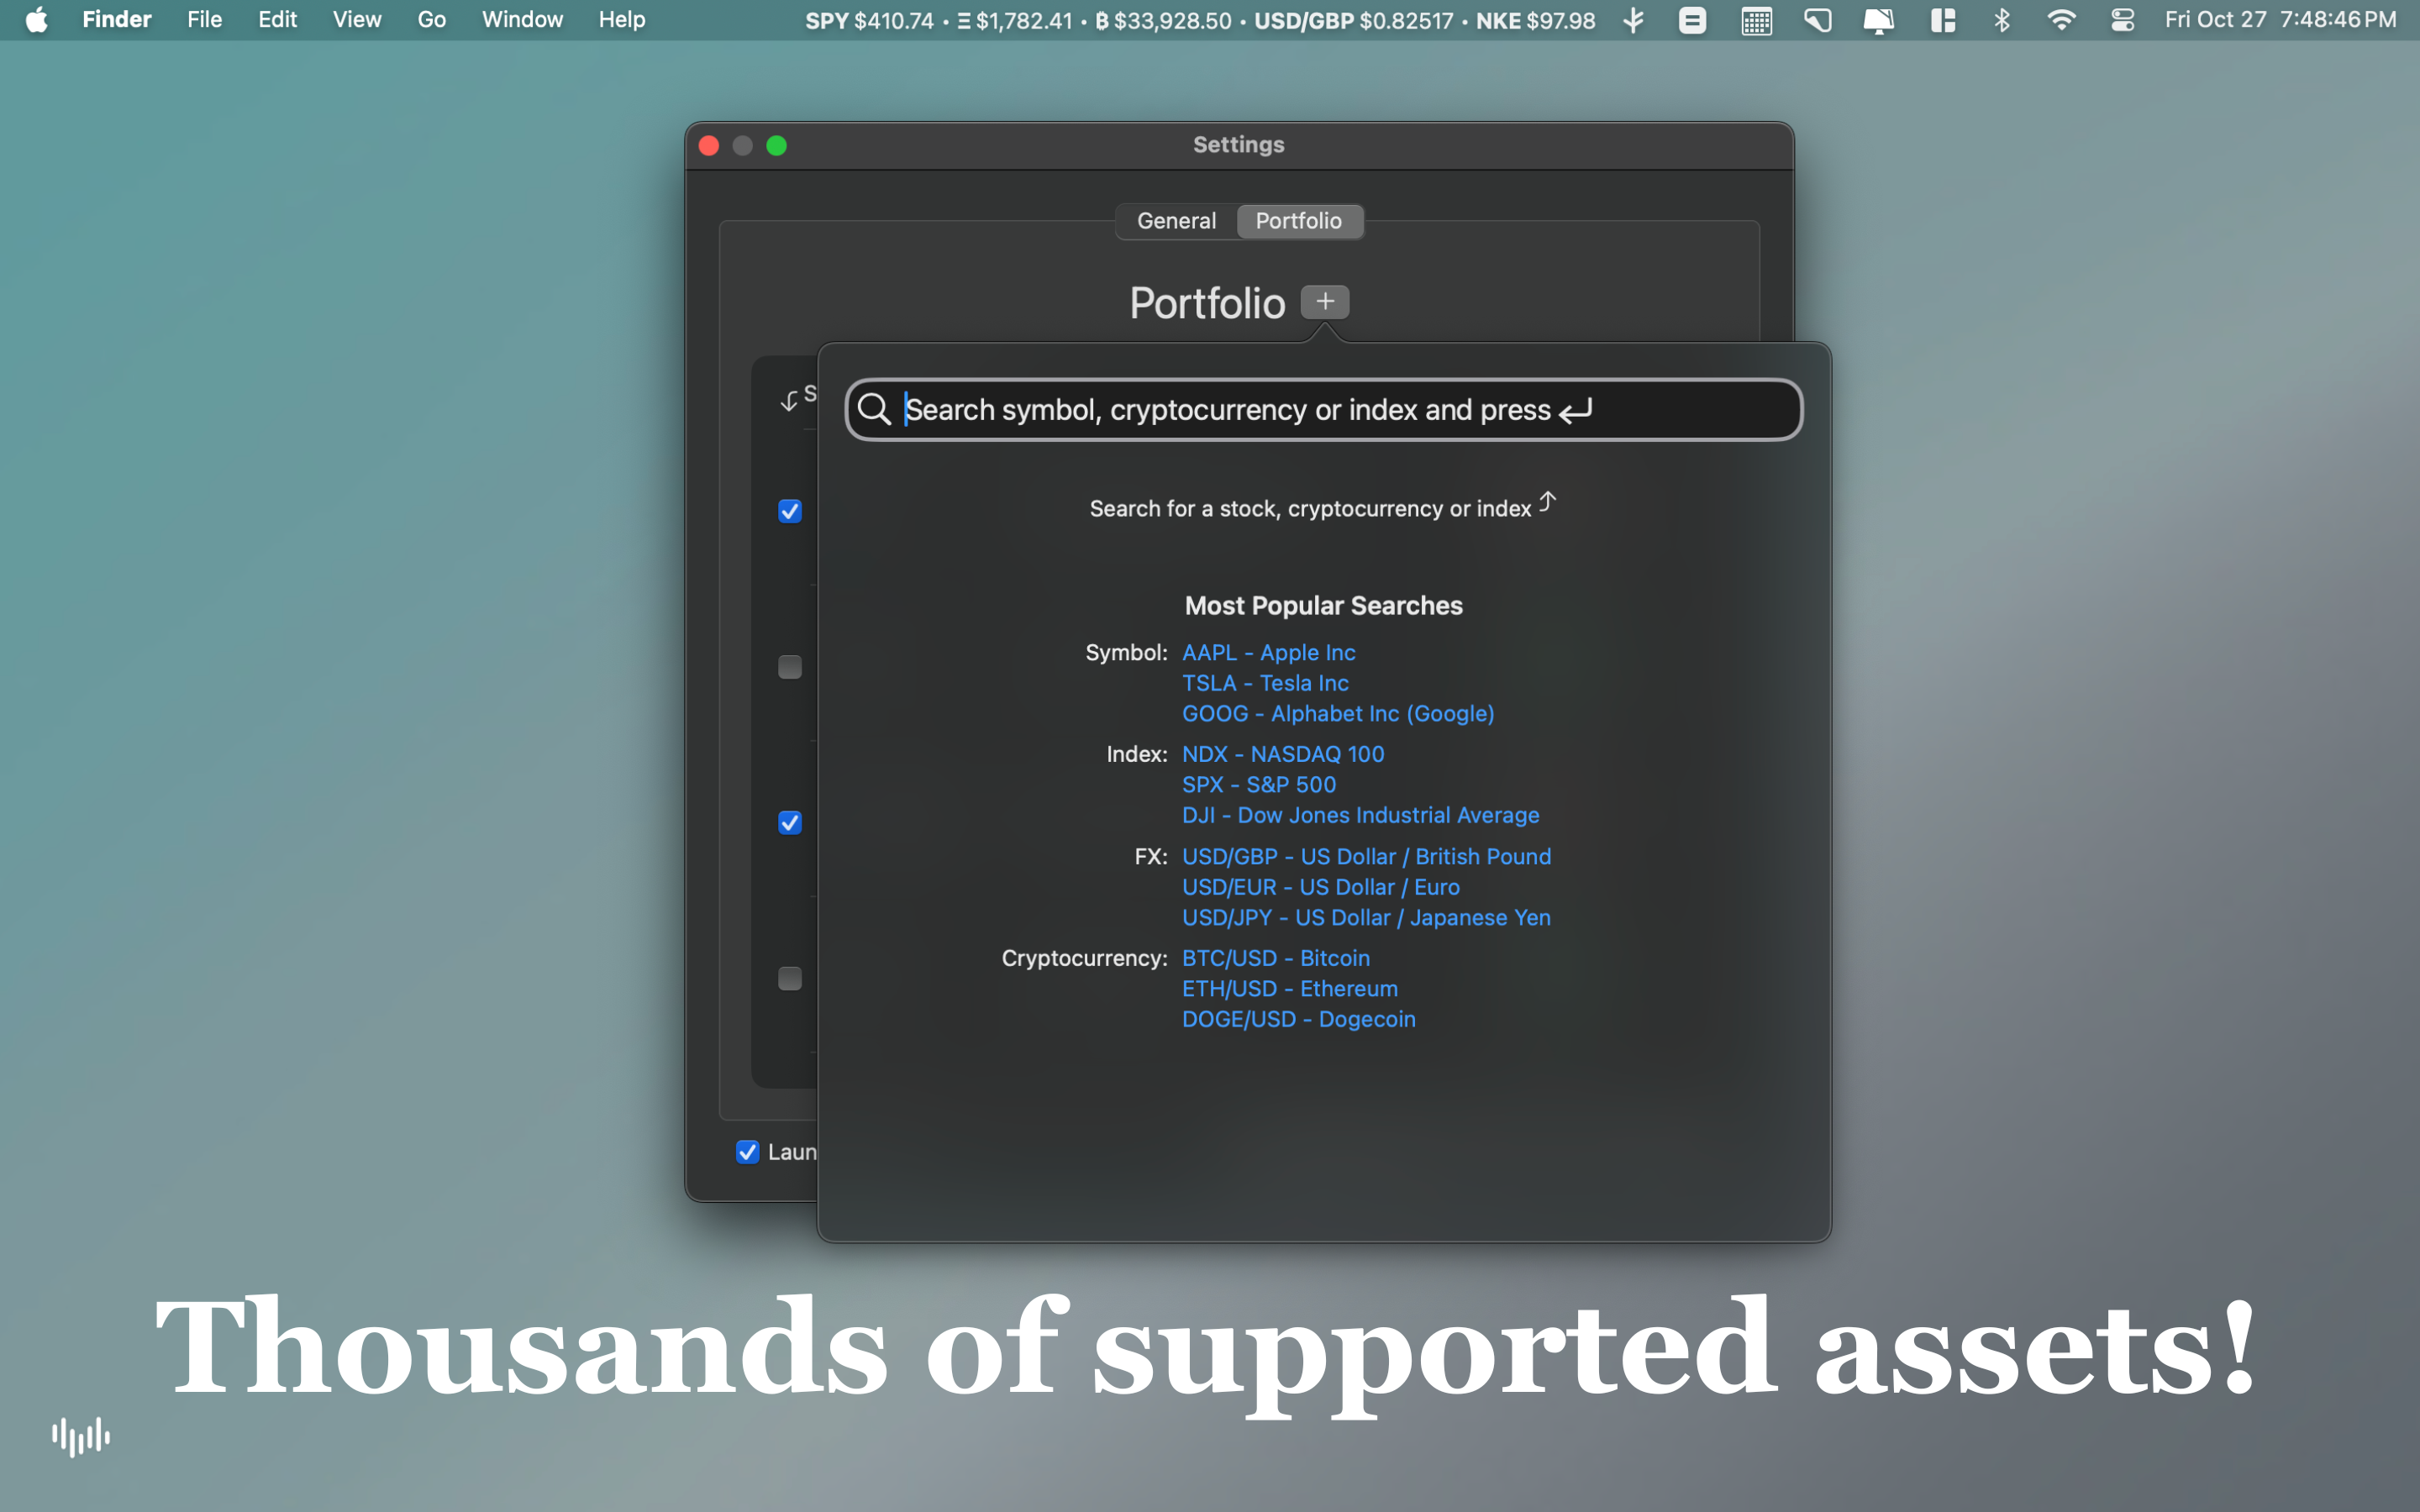
Task: Toggle the Launch at login checkbox
Action: coord(747,1152)
